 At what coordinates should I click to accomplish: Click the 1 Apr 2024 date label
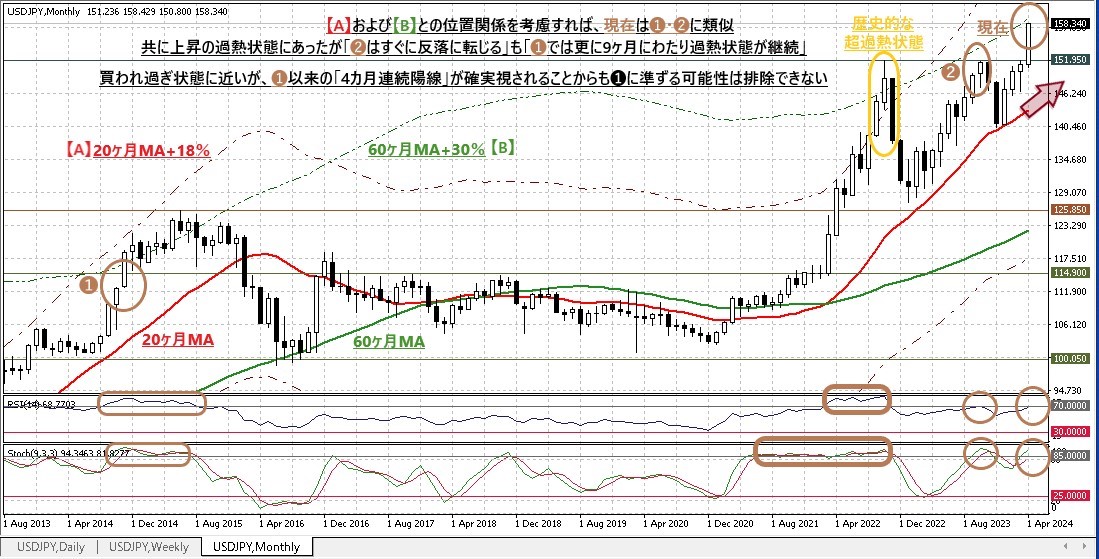tap(1051, 523)
